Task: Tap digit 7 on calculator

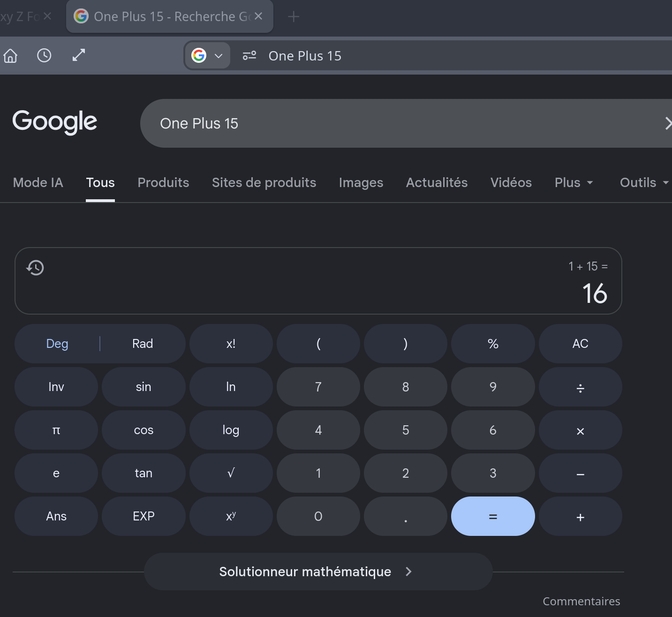Action: [318, 387]
